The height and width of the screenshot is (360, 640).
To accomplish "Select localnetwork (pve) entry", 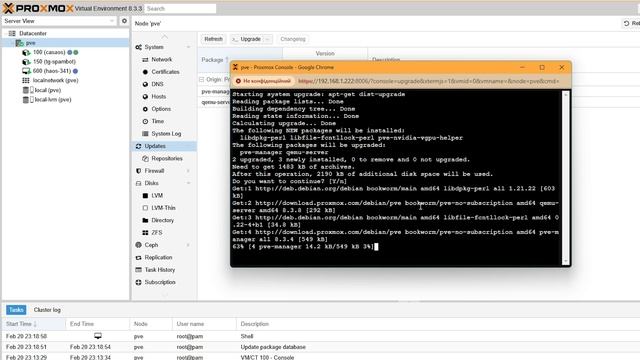I will (55, 80).
